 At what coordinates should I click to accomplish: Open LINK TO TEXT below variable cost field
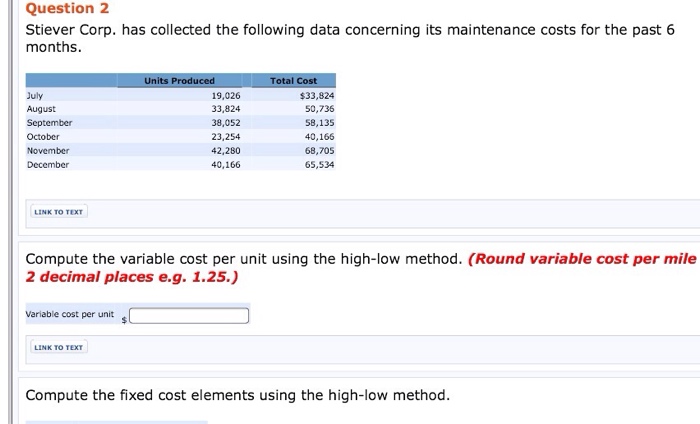(58, 347)
